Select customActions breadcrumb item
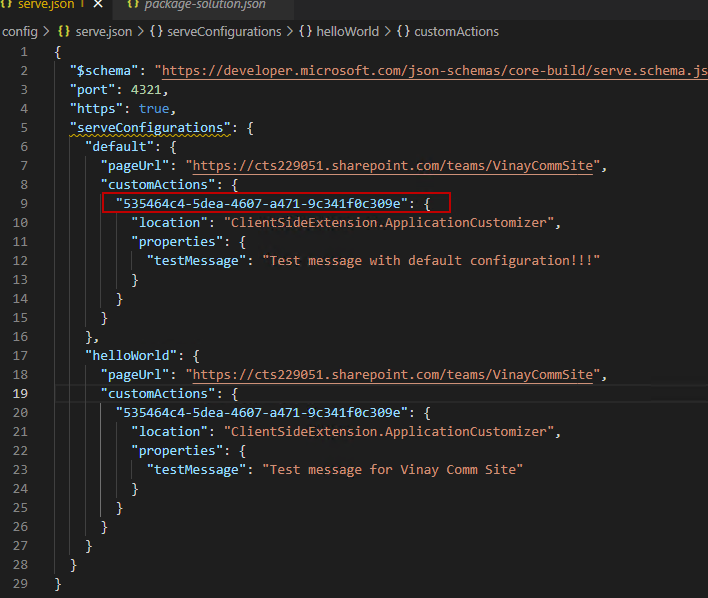This screenshot has width=708, height=598. pyautogui.click(x=456, y=32)
